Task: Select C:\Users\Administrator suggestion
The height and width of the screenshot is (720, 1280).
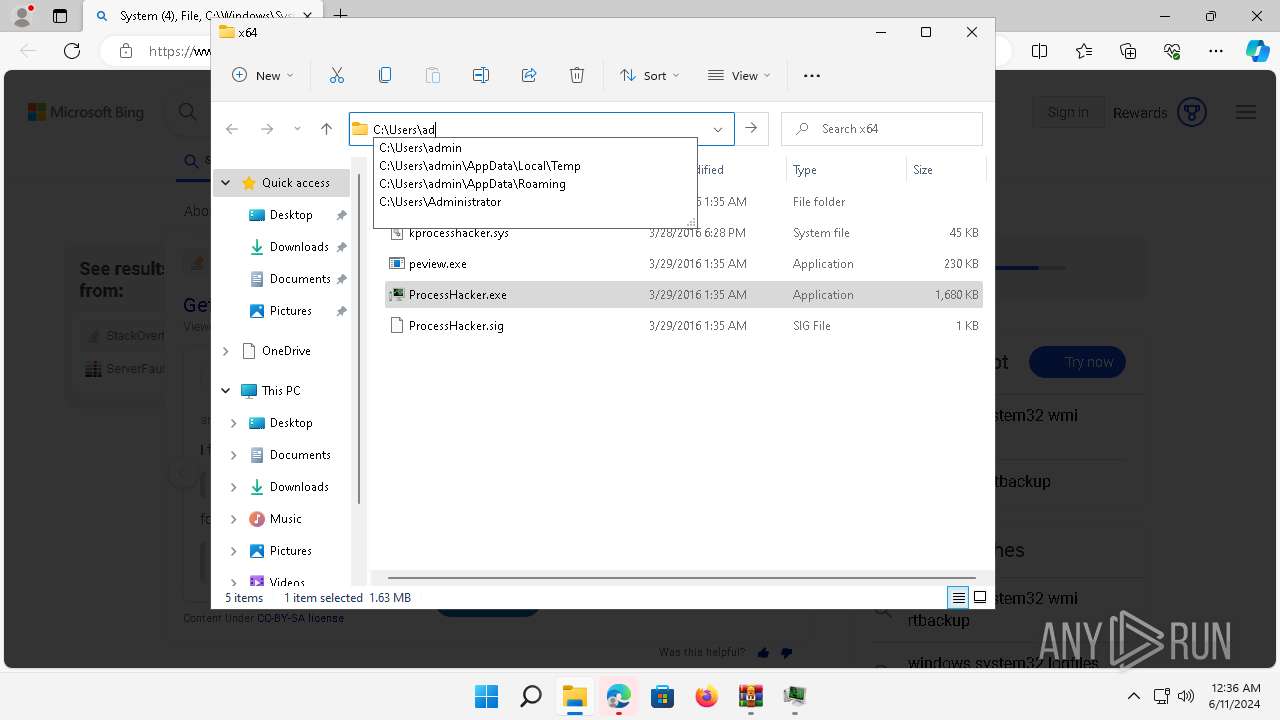Action: 535,202
